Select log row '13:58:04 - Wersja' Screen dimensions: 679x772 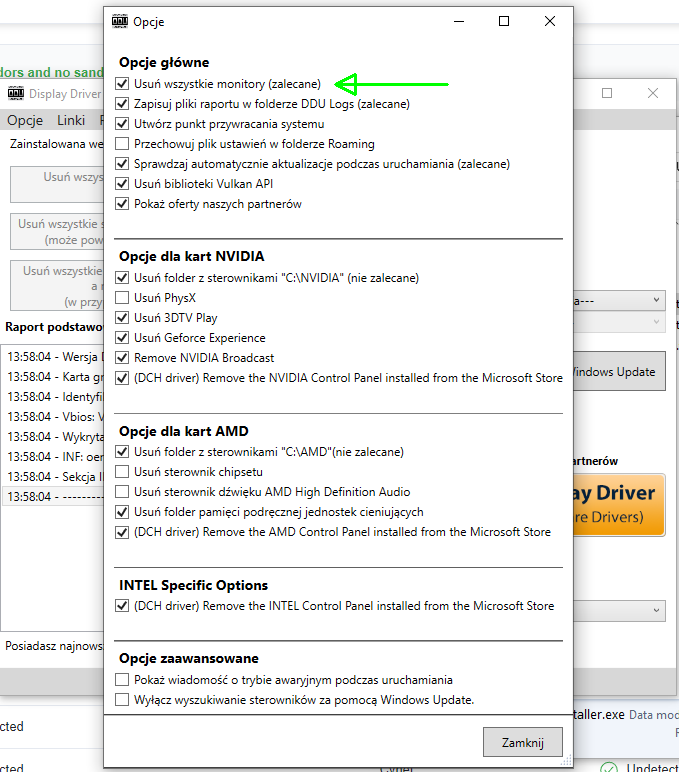[53, 356]
